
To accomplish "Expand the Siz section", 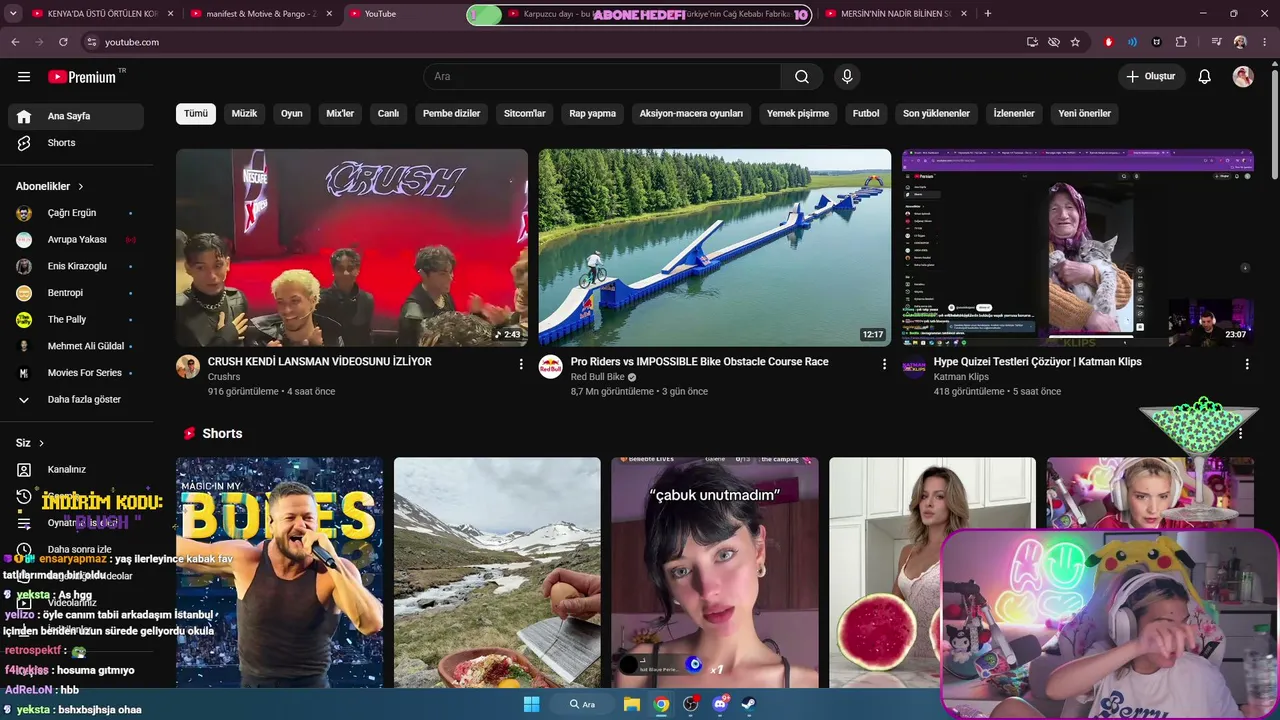I will click(x=30, y=443).
